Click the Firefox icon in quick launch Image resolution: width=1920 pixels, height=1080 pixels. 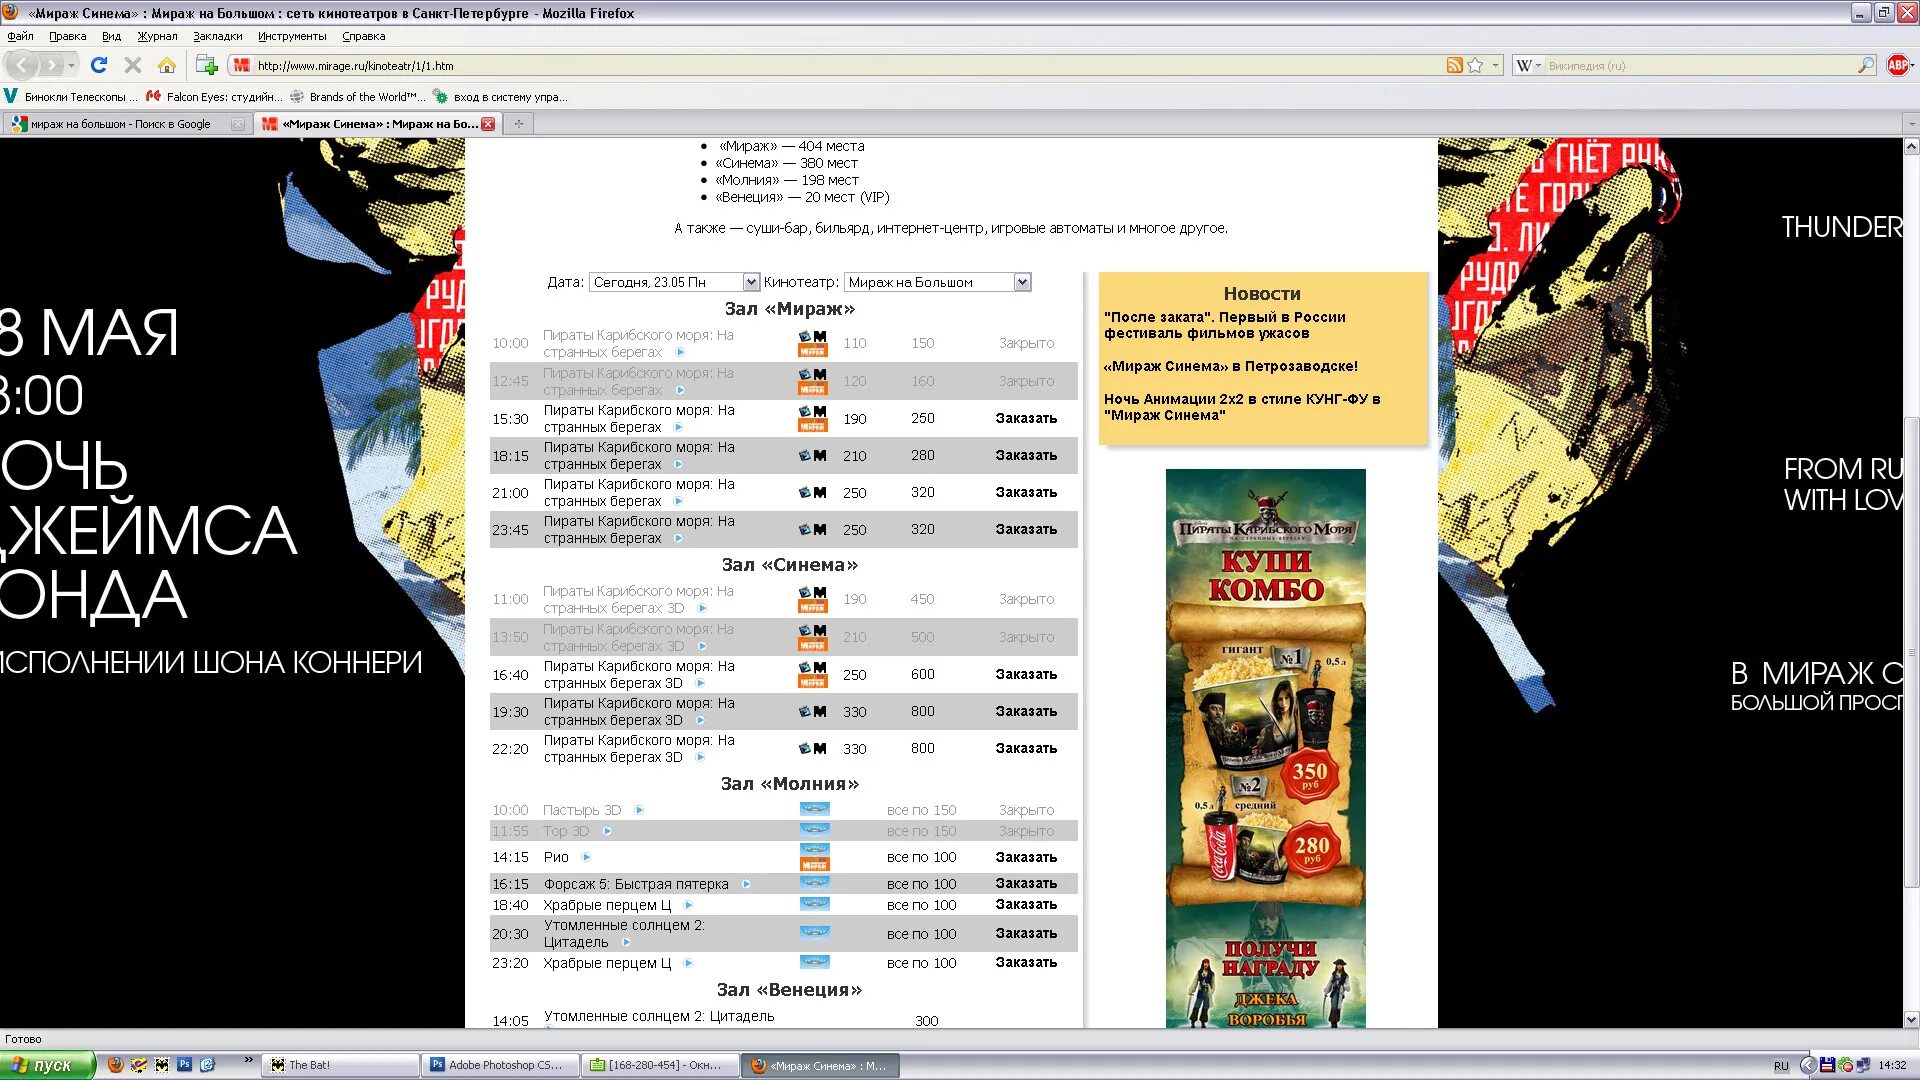(115, 1065)
